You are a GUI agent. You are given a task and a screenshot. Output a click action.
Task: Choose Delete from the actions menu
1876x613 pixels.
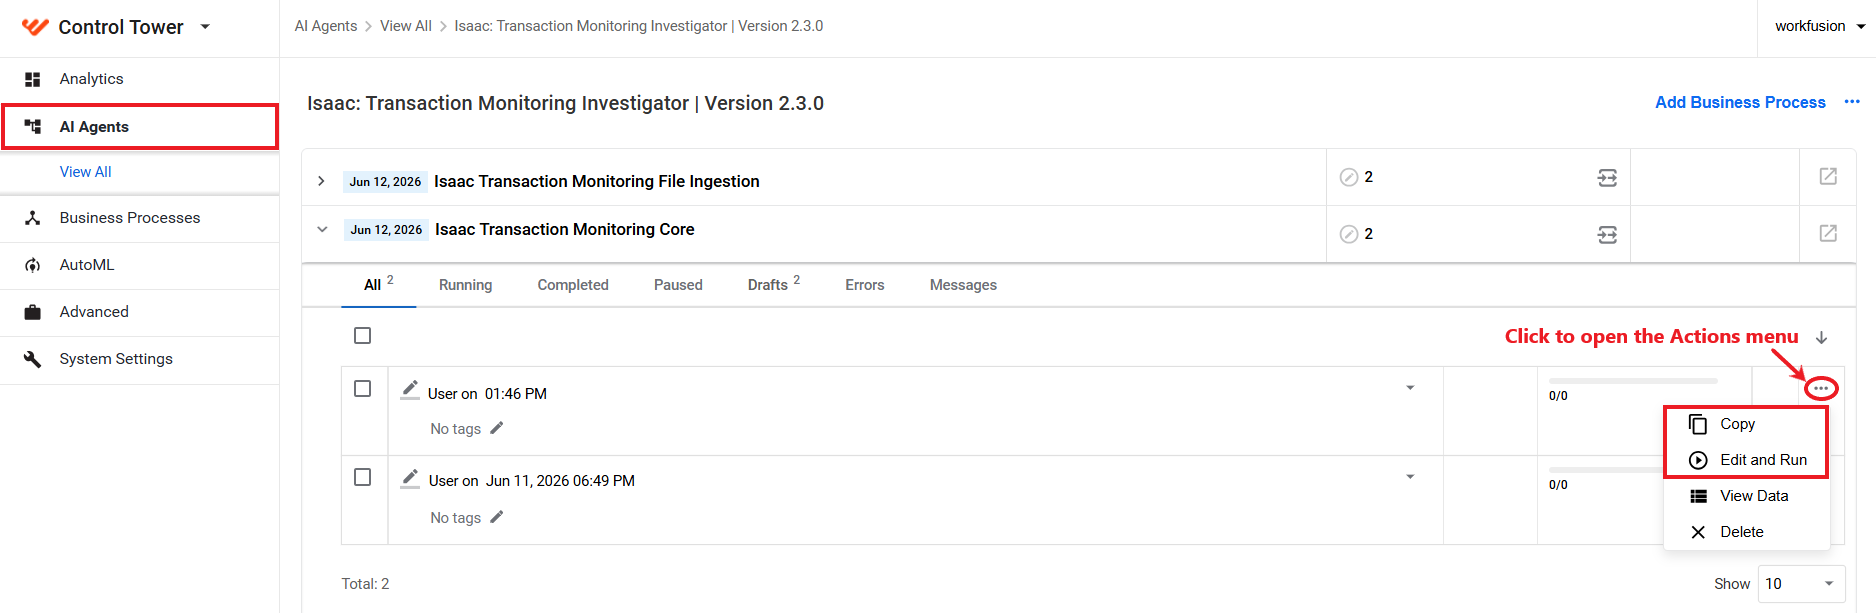[1746, 532]
